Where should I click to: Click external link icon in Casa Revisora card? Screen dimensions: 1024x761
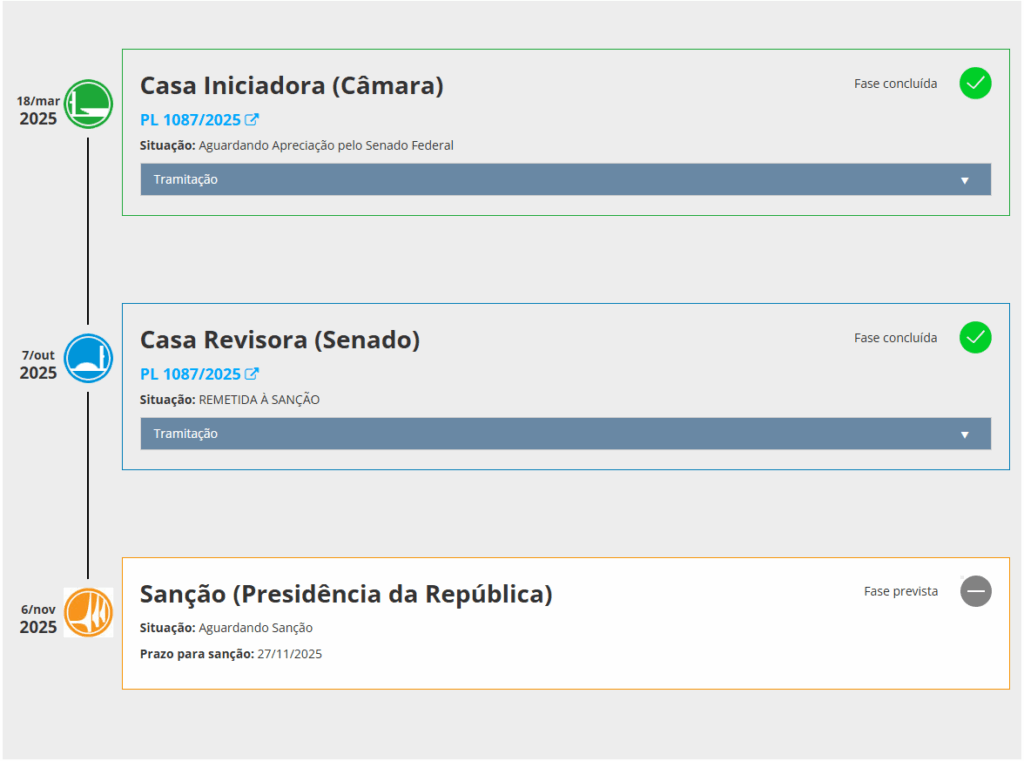click(253, 374)
